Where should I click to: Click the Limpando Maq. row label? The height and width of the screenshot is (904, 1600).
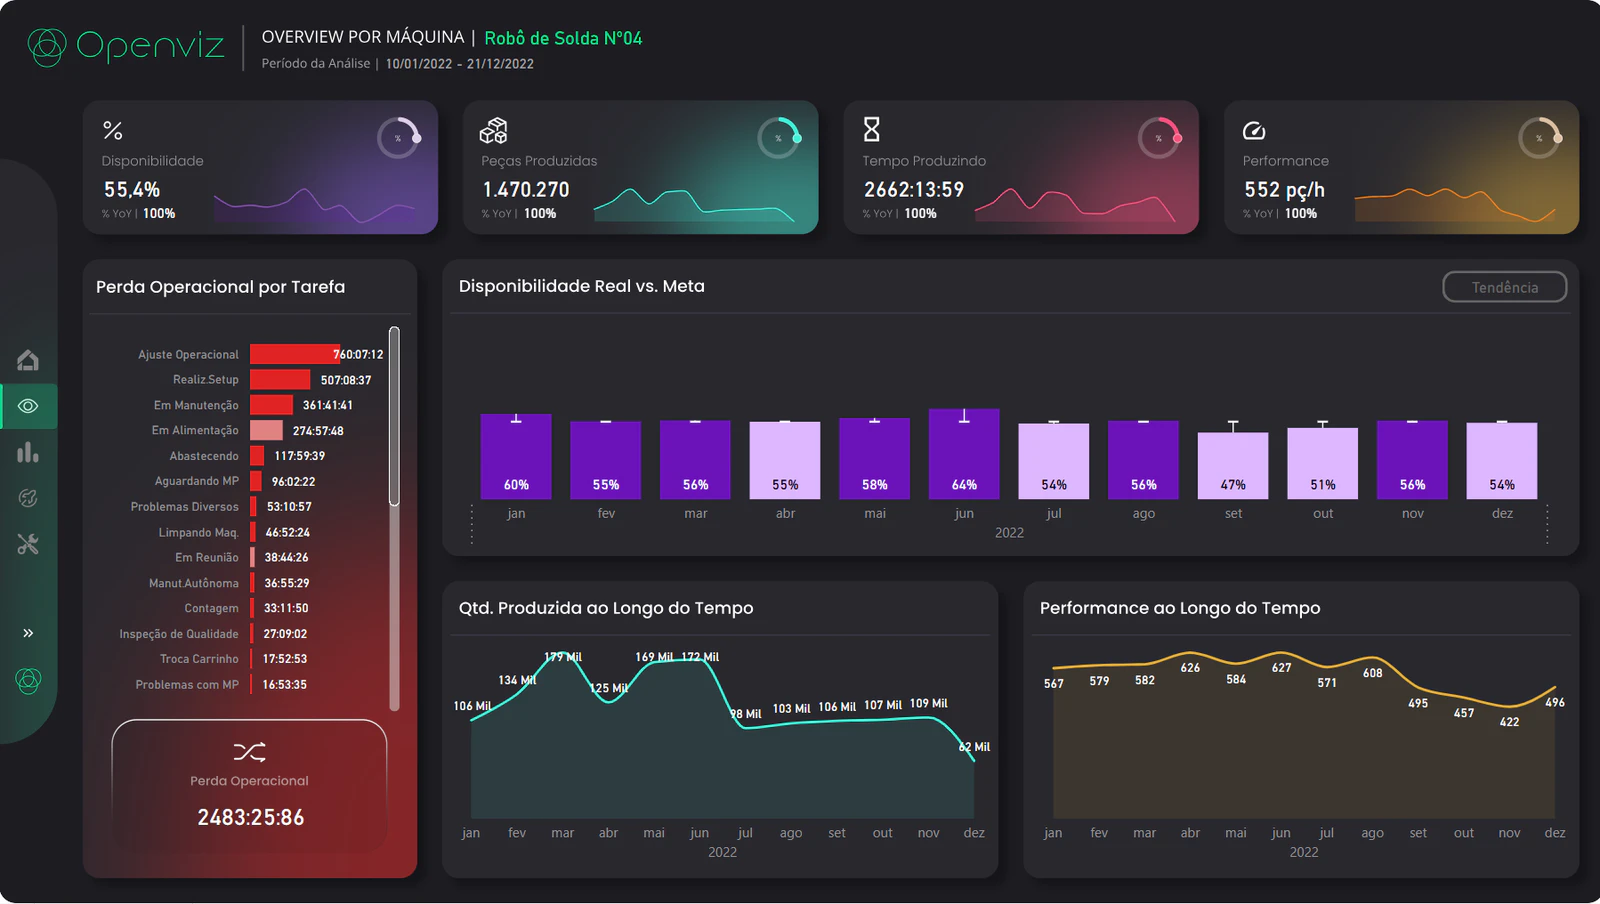click(x=199, y=532)
